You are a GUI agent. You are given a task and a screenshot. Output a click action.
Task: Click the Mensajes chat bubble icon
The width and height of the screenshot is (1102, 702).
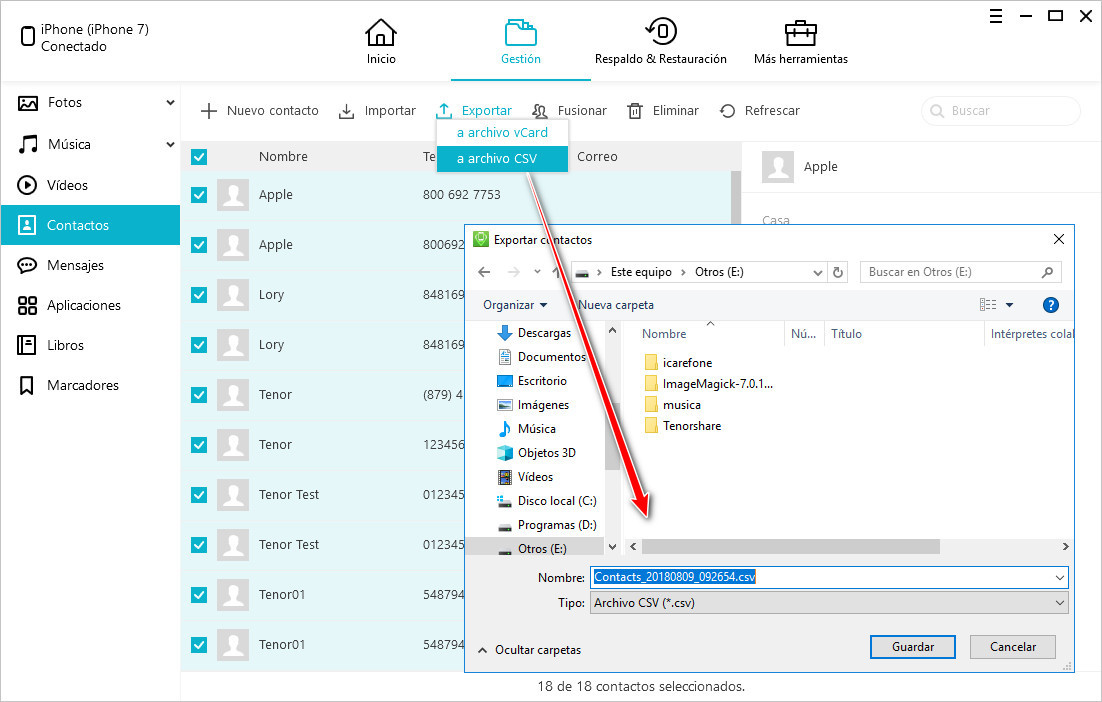tap(27, 265)
